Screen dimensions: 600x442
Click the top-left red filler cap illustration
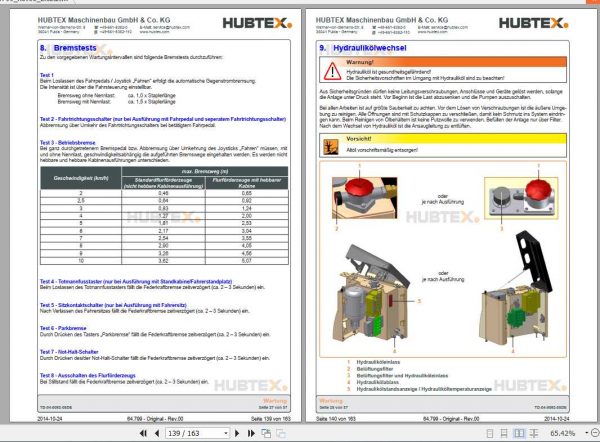pyautogui.click(x=364, y=197)
